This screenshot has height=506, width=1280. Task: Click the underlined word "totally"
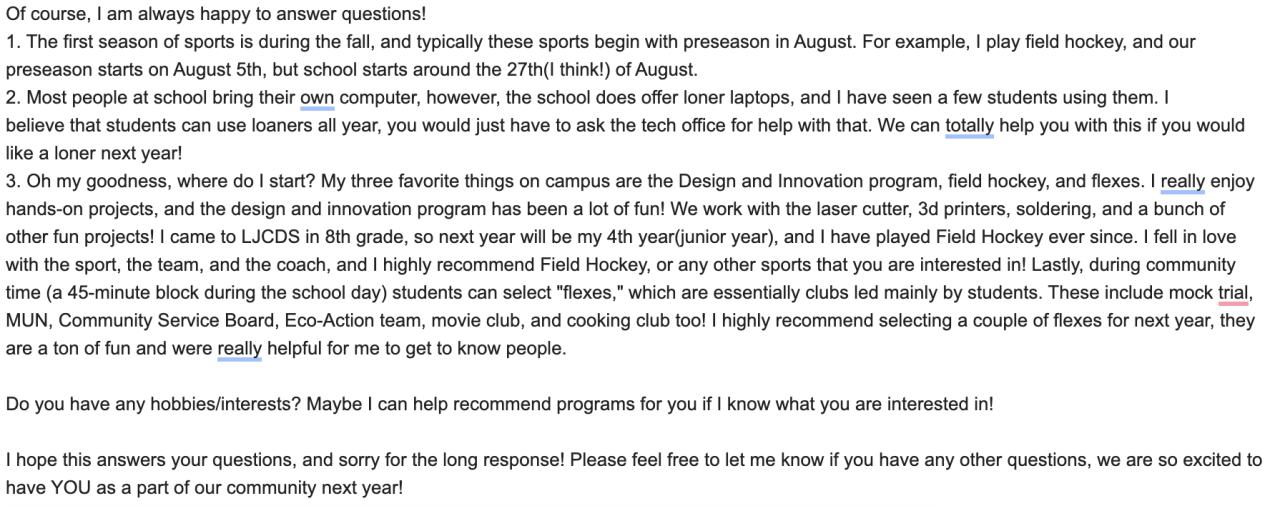click(968, 126)
